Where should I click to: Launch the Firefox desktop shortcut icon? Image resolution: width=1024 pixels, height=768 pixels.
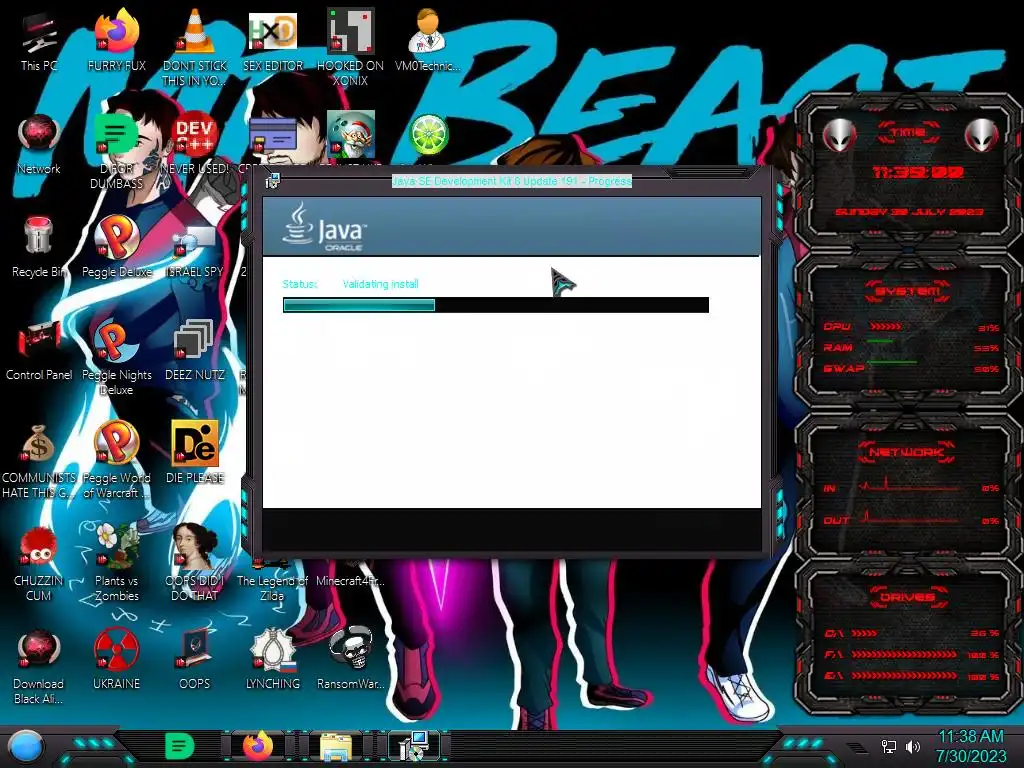point(116,31)
